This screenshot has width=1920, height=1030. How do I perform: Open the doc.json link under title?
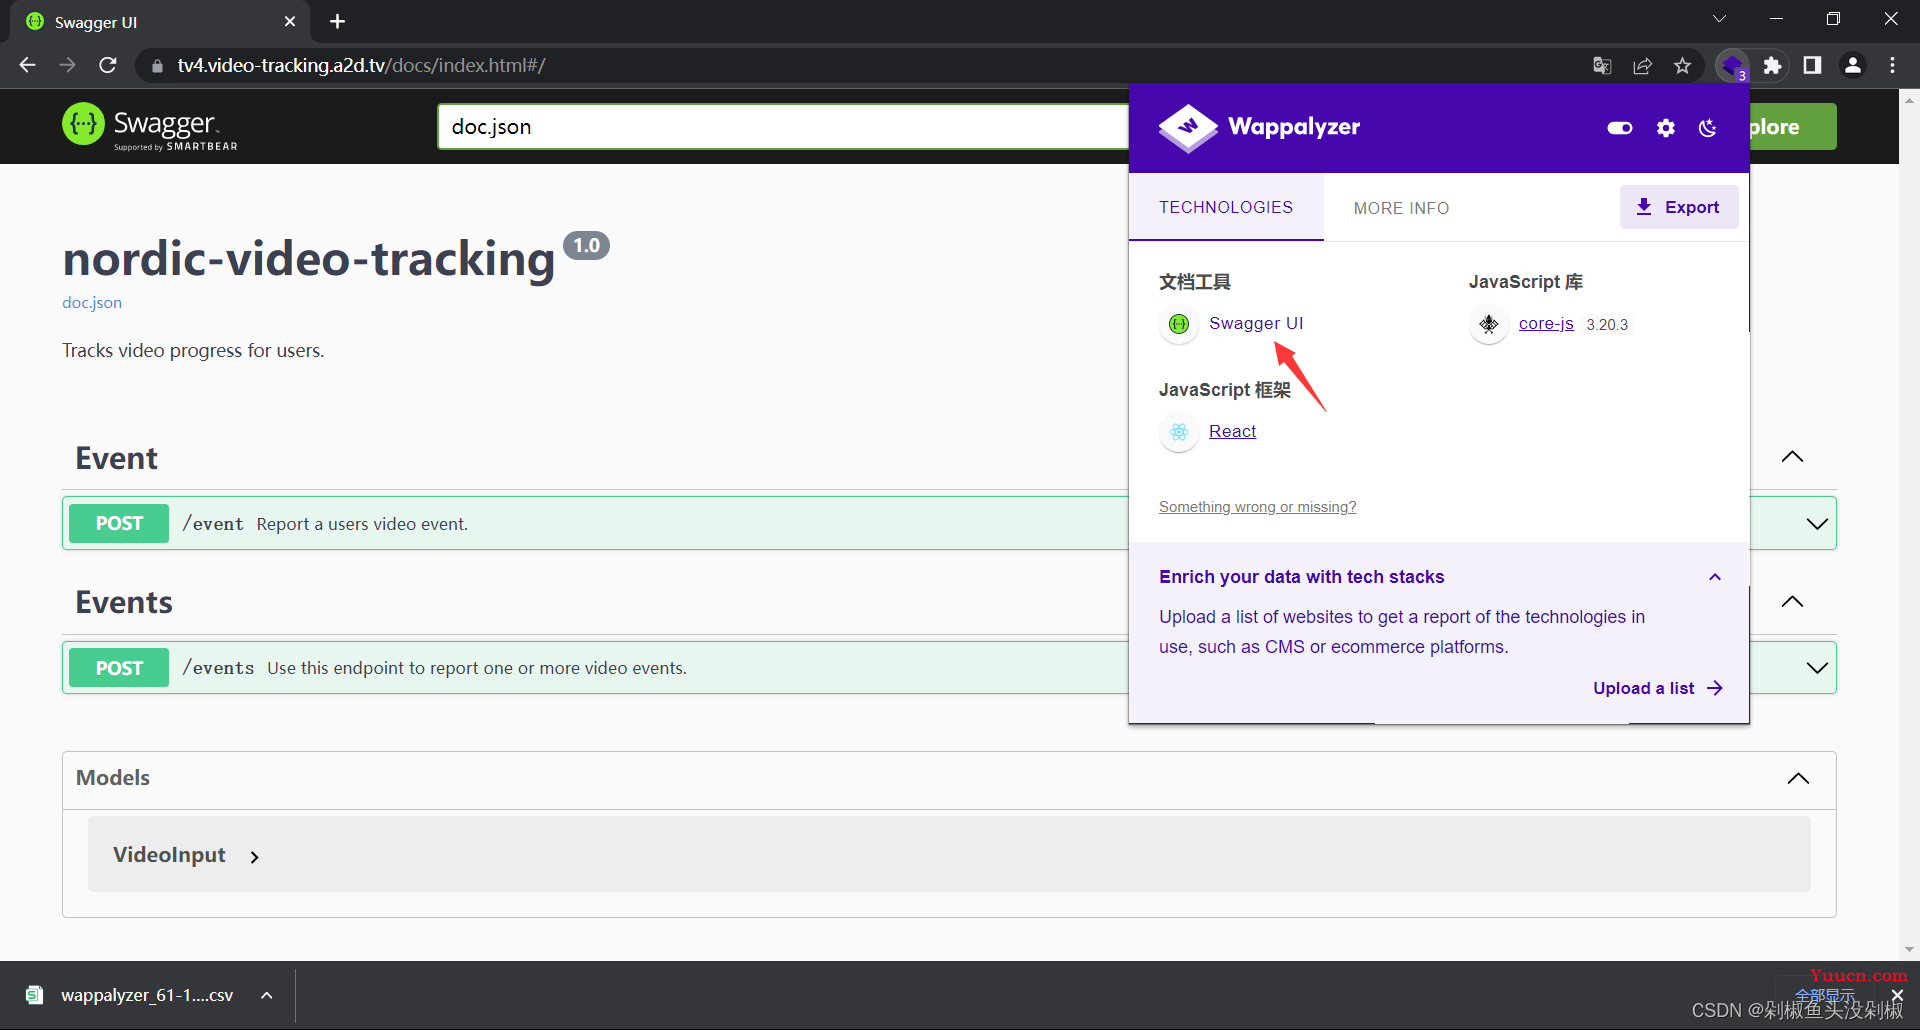(92, 302)
